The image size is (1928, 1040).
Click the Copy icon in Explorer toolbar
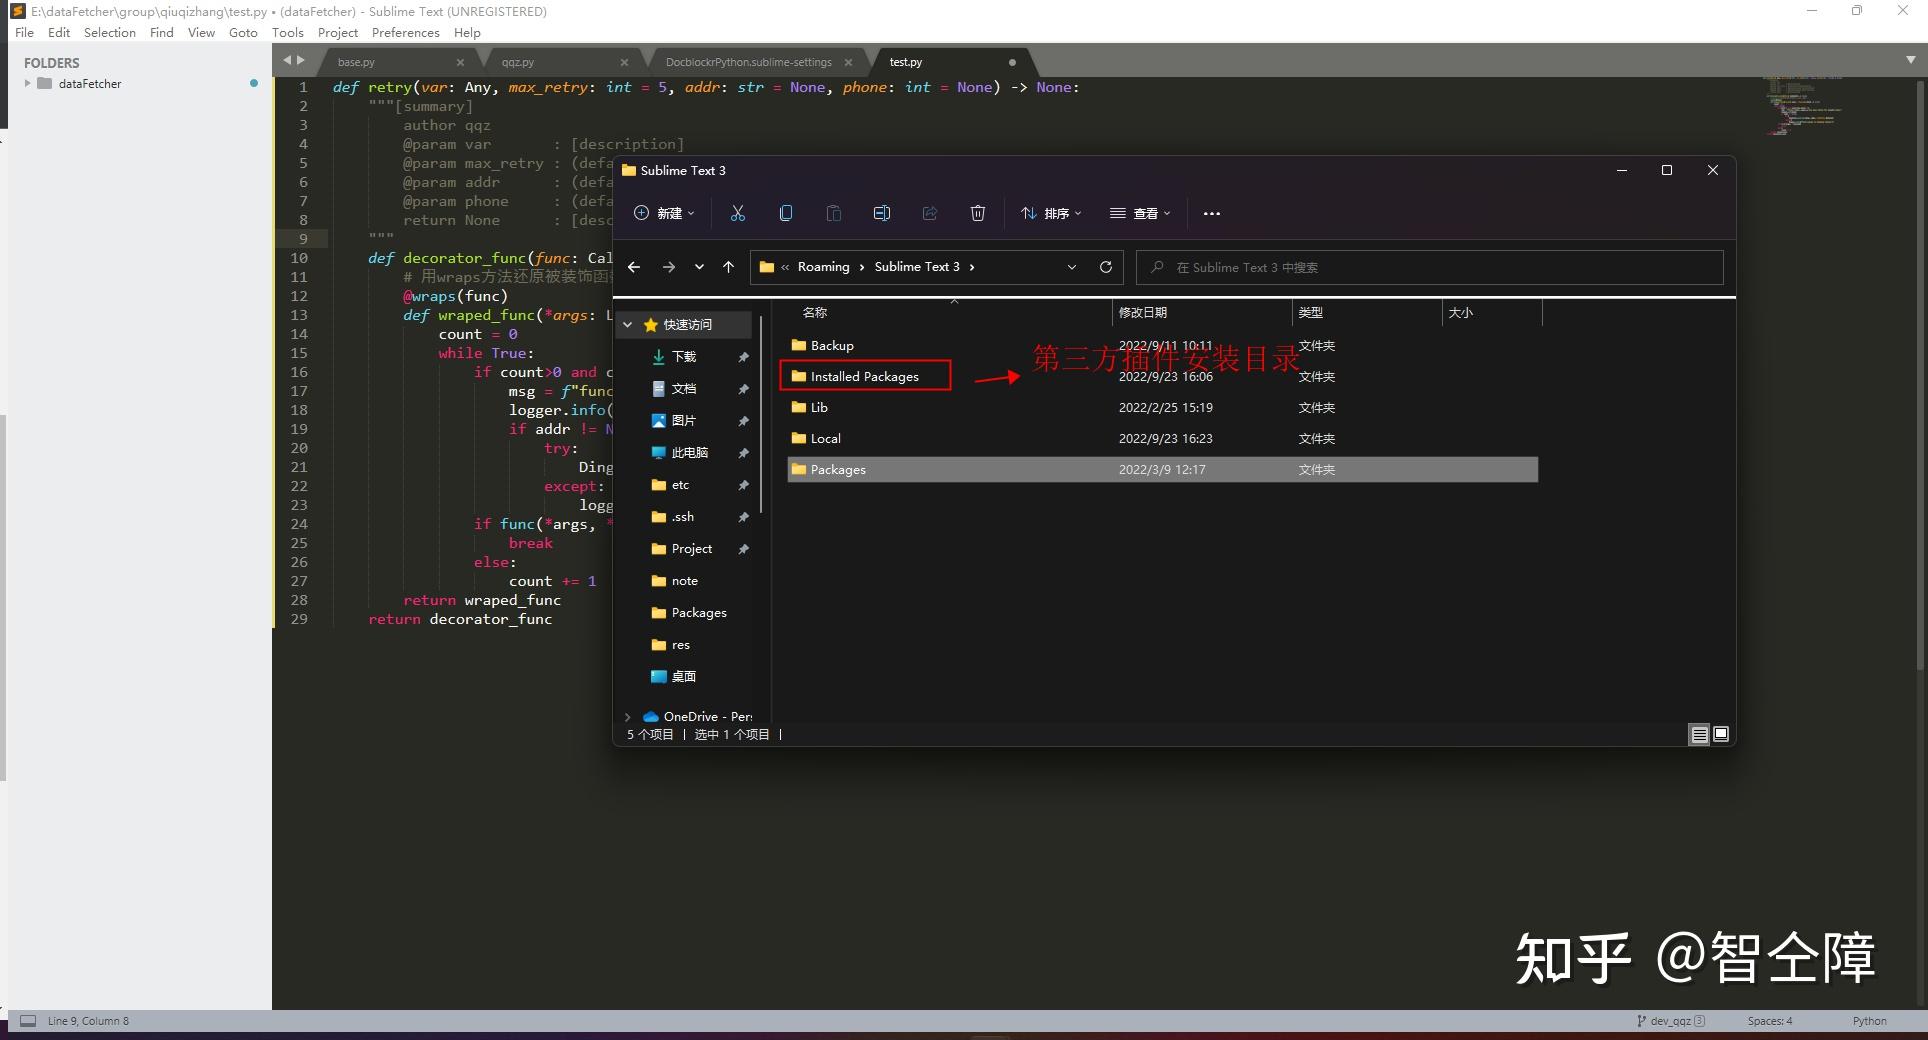[x=786, y=213]
